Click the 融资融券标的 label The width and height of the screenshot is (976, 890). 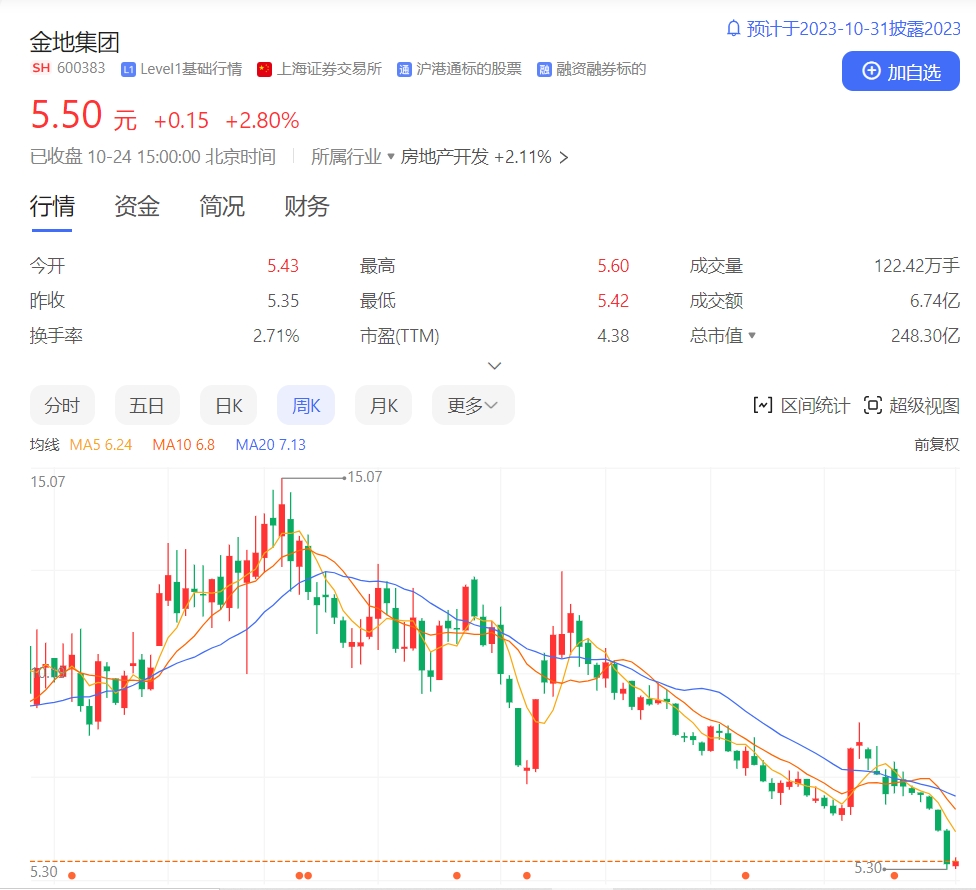click(x=601, y=69)
